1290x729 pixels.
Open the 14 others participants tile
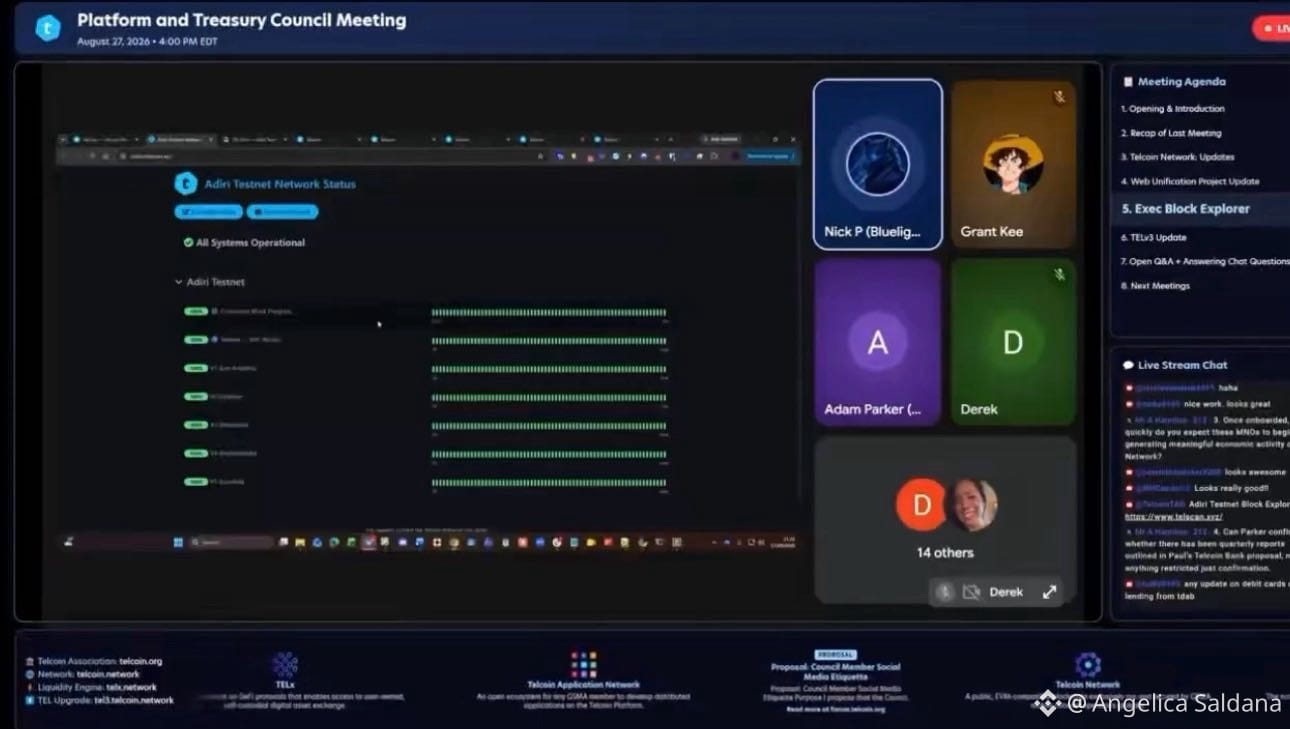point(945,519)
